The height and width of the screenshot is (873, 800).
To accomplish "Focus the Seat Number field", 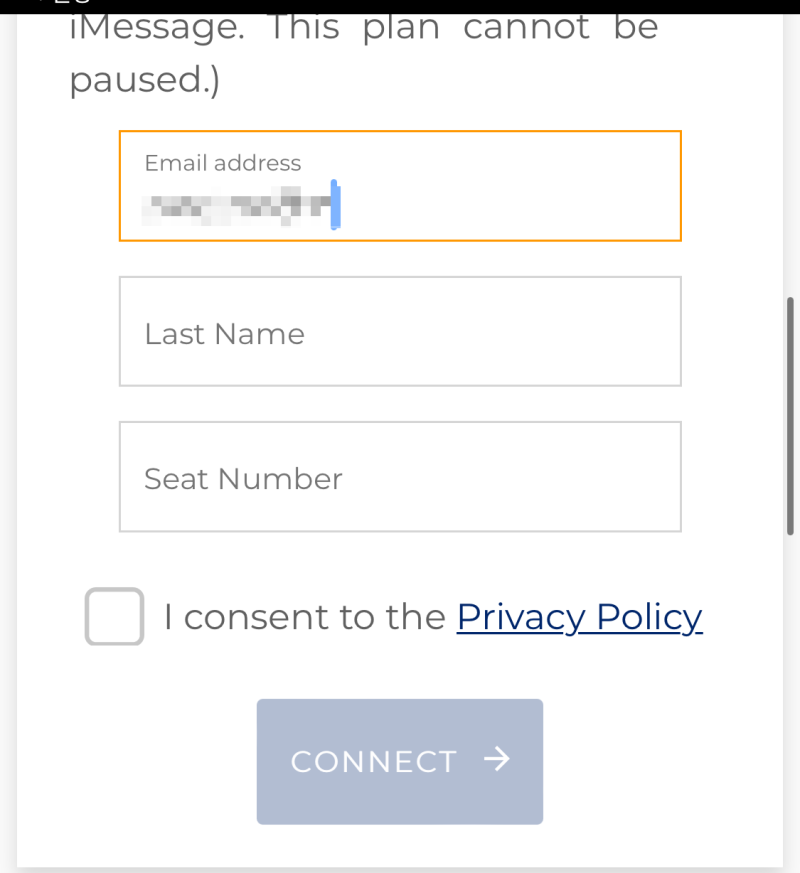I will [x=400, y=476].
